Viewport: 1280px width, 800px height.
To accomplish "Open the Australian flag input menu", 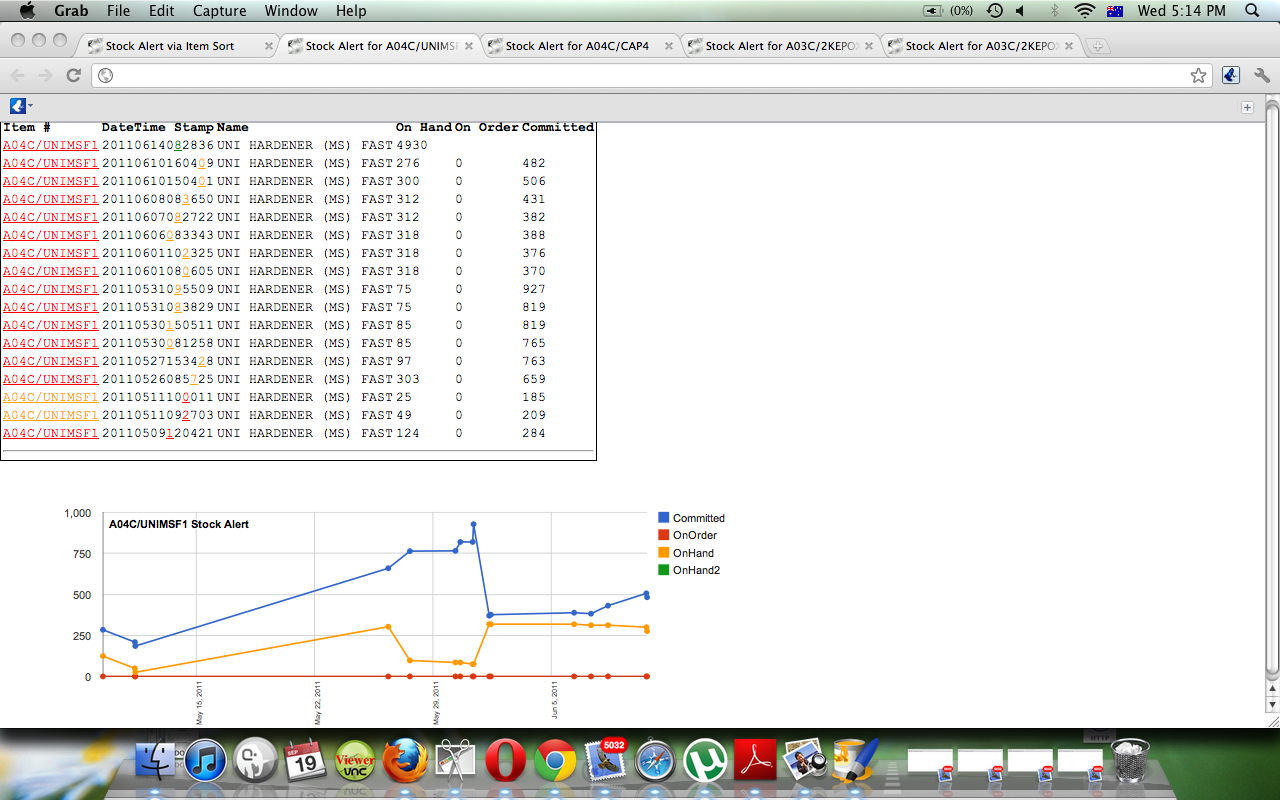I will coord(1116,11).
